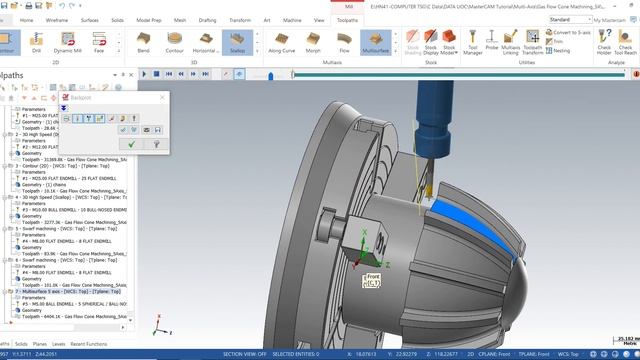Open the Home ribbon tab
This screenshot has width=640, height=360.
(x=27, y=20)
